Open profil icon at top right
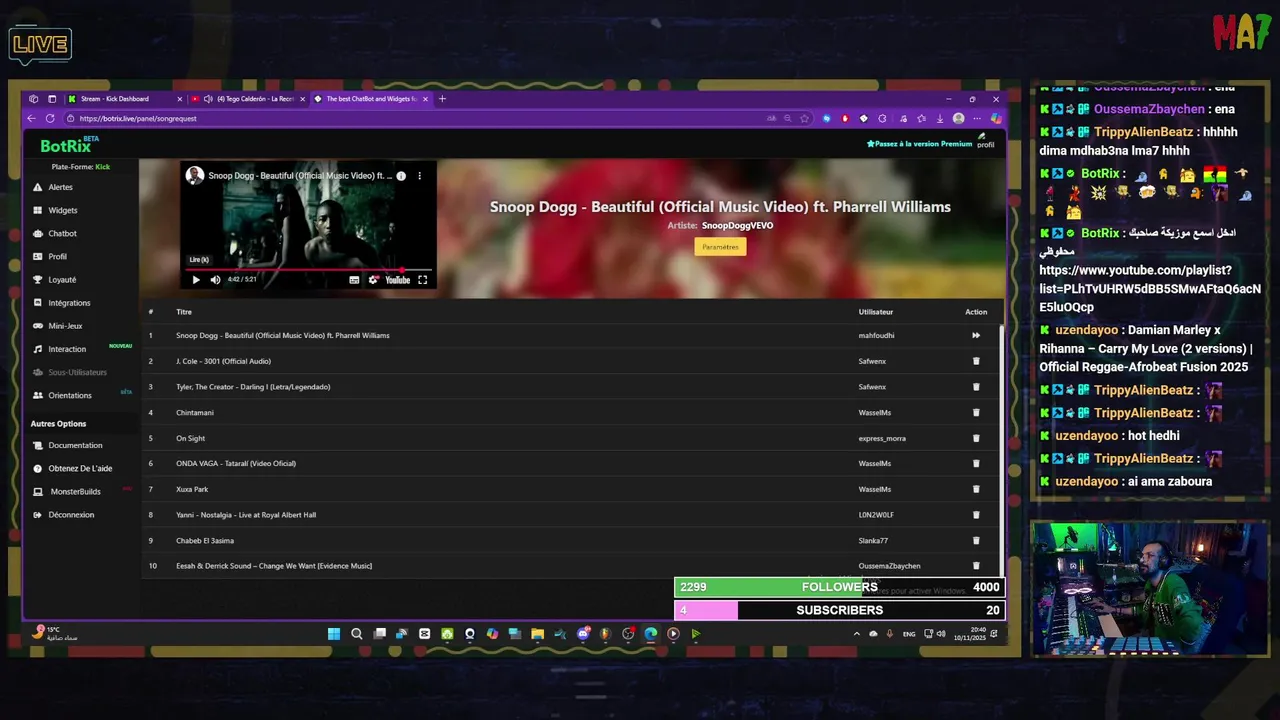1280x720 pixels. pos(985,142)
